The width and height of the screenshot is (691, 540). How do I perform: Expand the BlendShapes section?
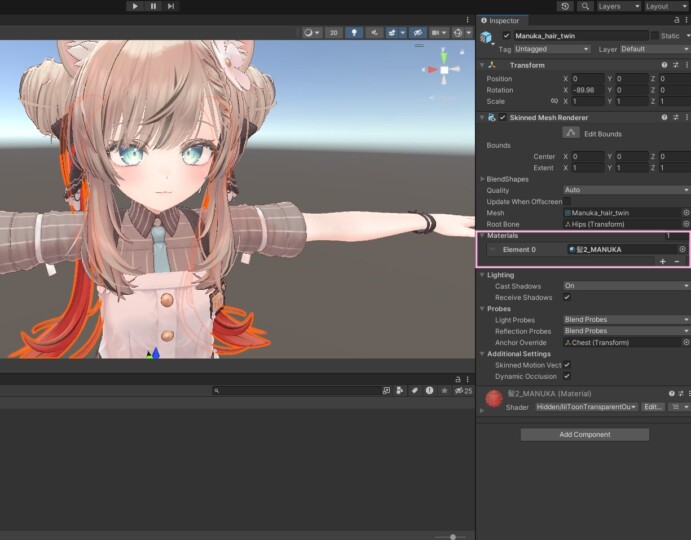pos(482,179)
